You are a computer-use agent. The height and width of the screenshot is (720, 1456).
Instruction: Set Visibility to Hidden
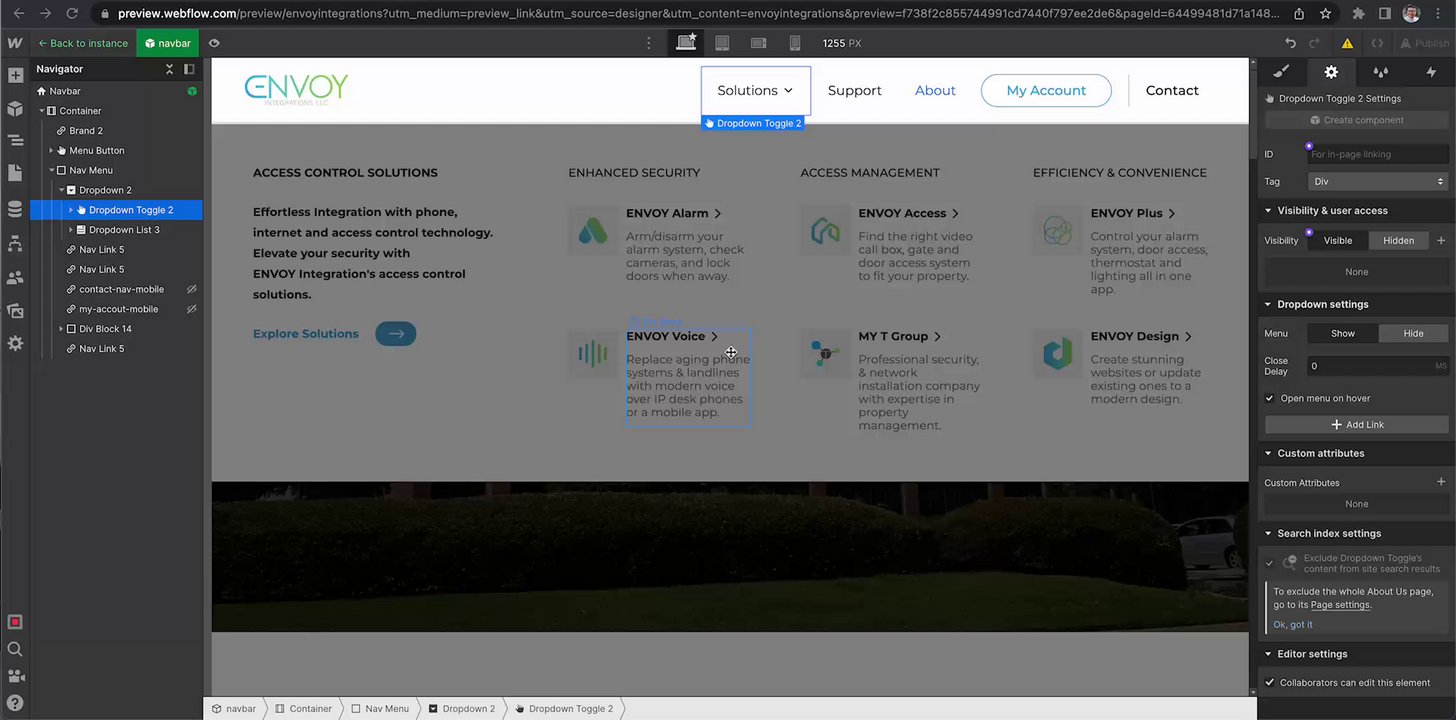tap(1398, 240)
